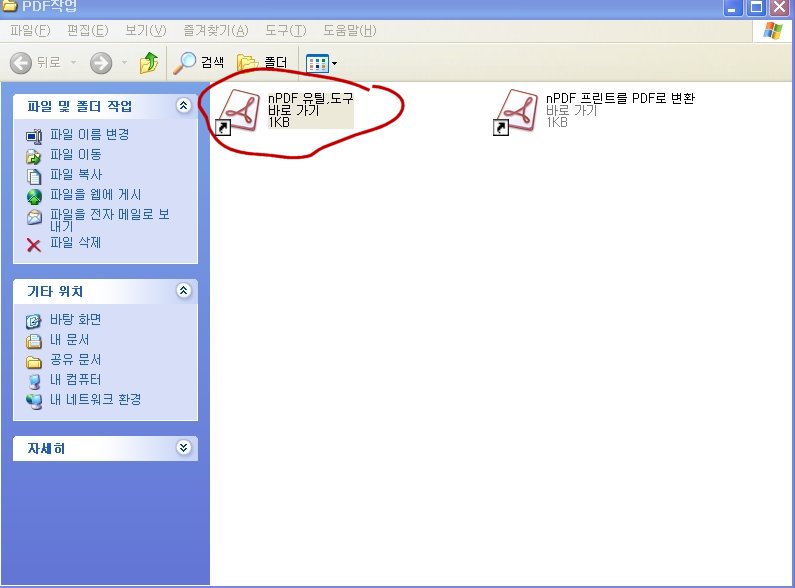The height and width of the screenshot is (588, 795).
Task: Click 파일 복사 copy link
Action: tap(75, 174)
